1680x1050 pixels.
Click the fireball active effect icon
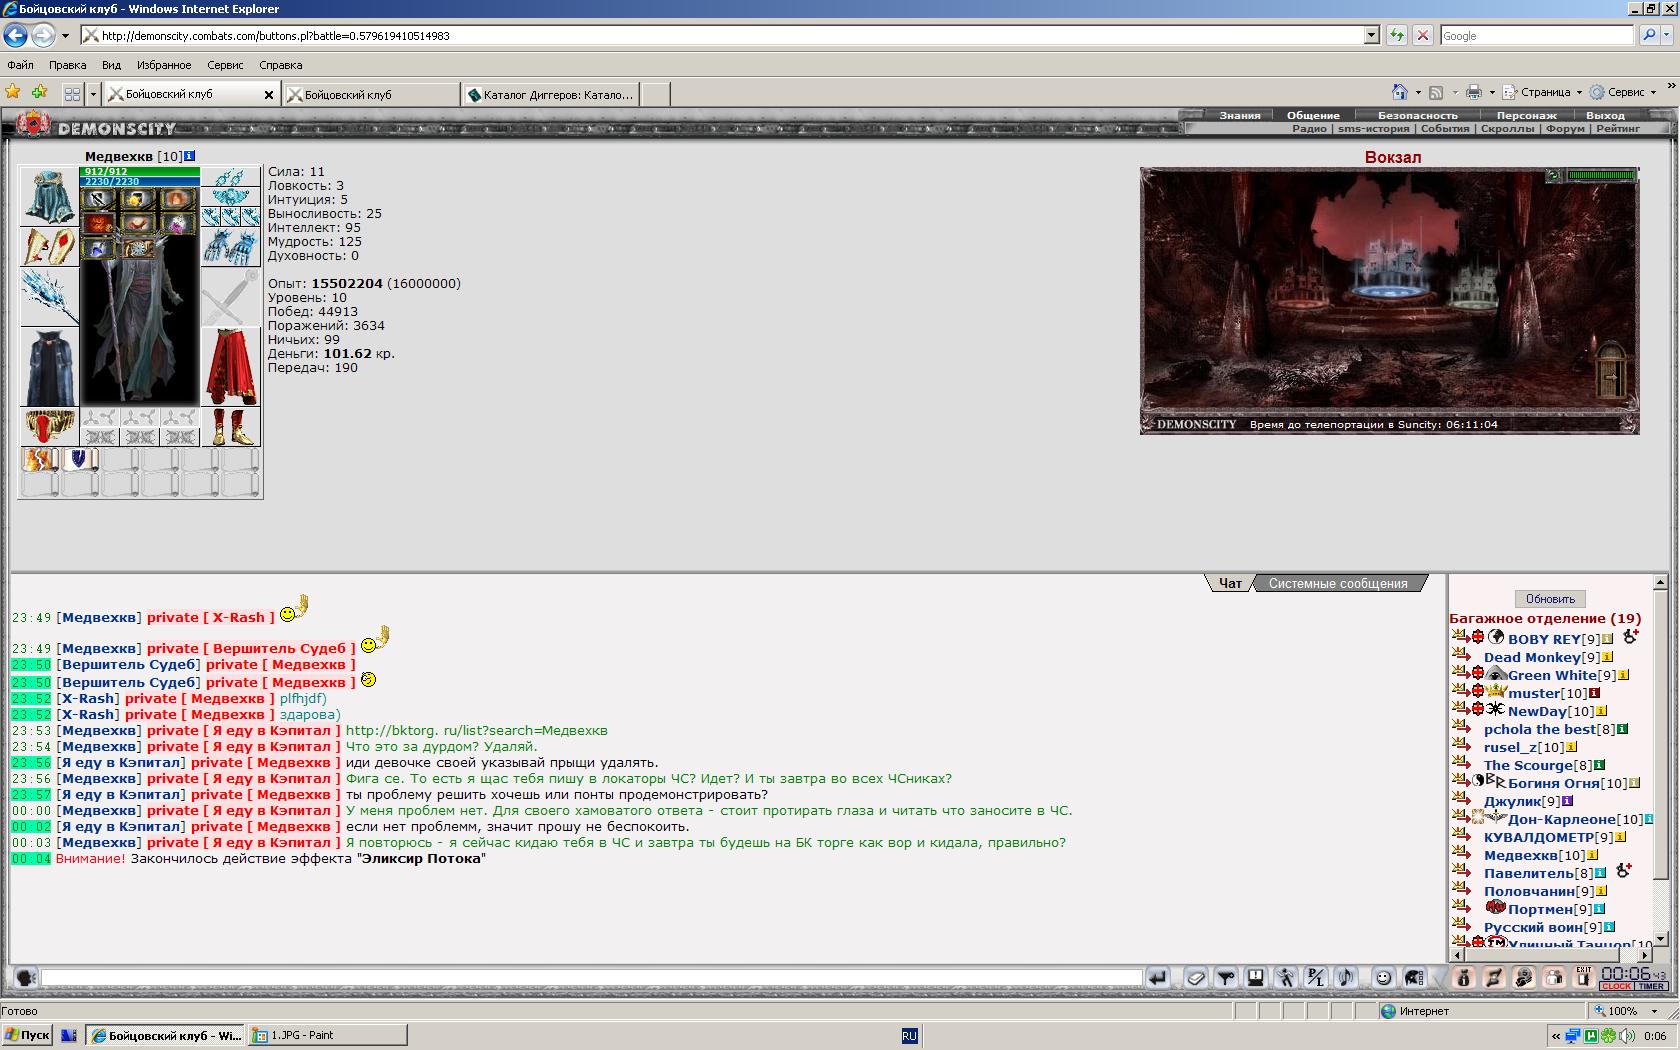tap(137, 198)
